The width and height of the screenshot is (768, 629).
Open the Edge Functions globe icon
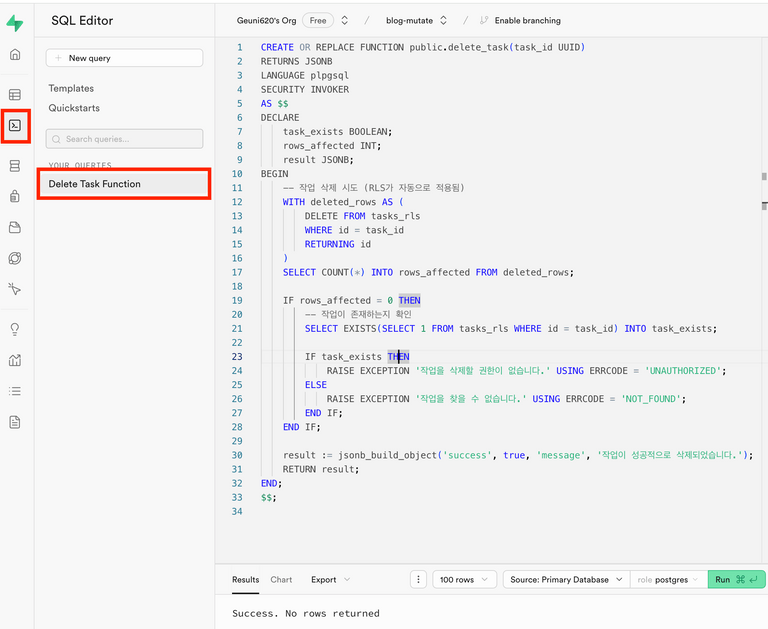[15, 258]
